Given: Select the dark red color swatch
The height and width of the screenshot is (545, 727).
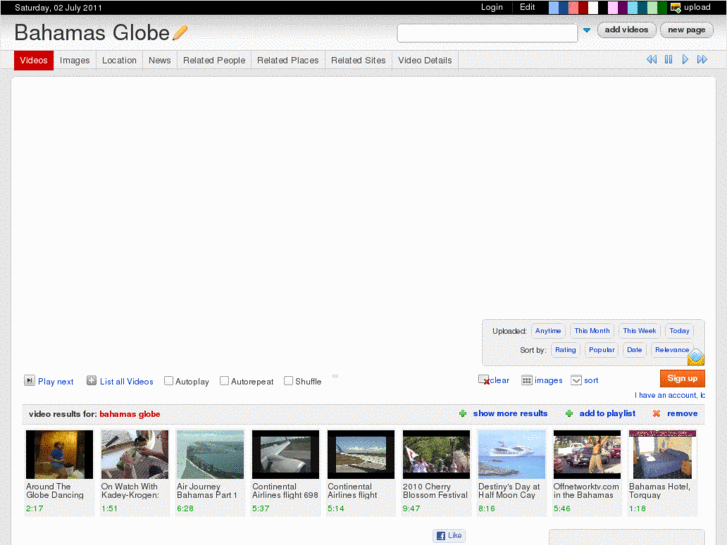Looking at the screenshot, I should click(583, 7).
